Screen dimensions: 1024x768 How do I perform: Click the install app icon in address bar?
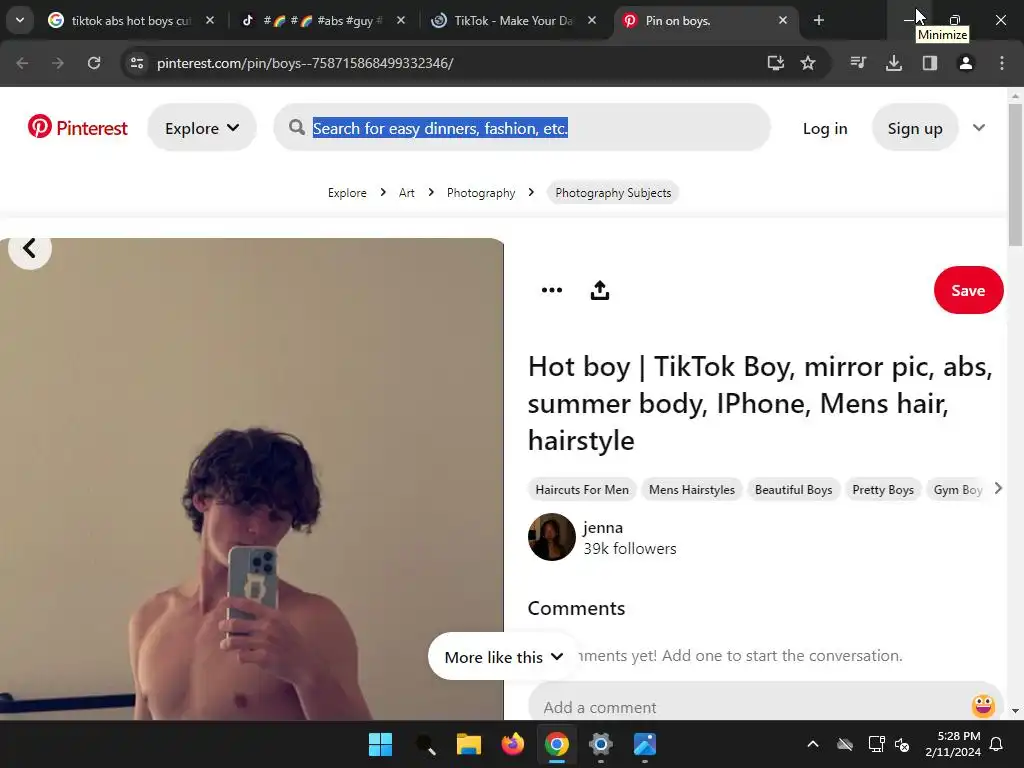[x=775, y=63]
